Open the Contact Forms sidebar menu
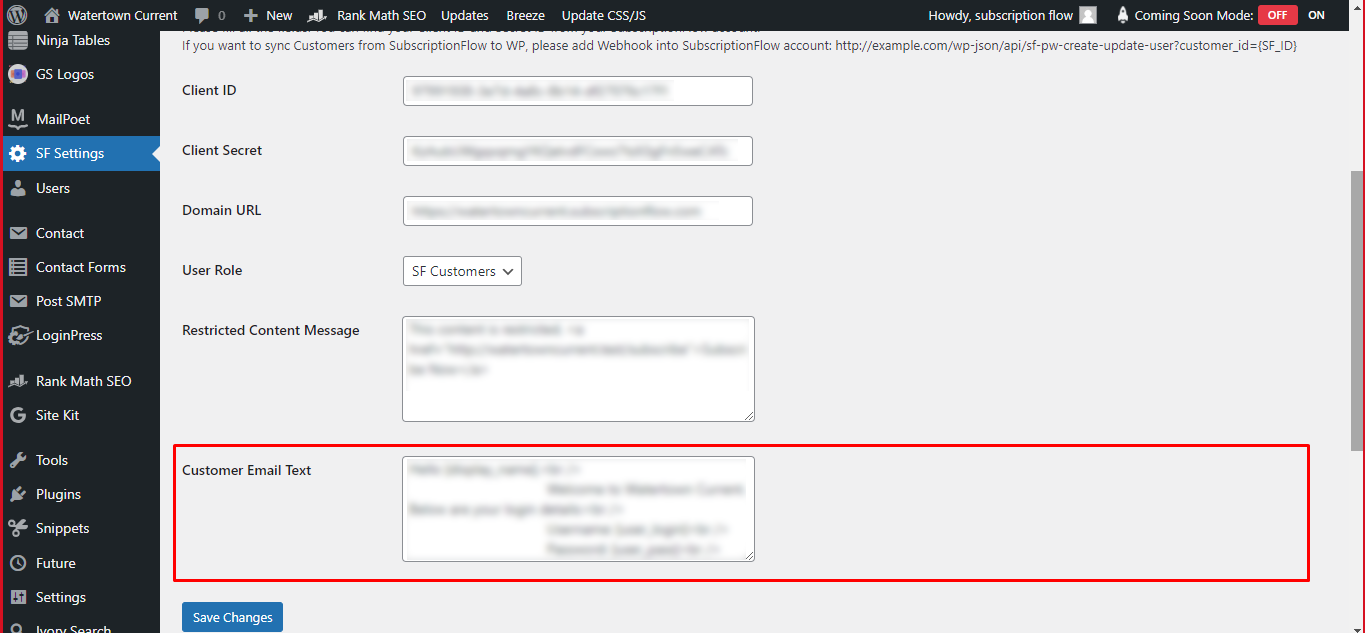This screenshot has width=1365, height=633. click(81, 267)
